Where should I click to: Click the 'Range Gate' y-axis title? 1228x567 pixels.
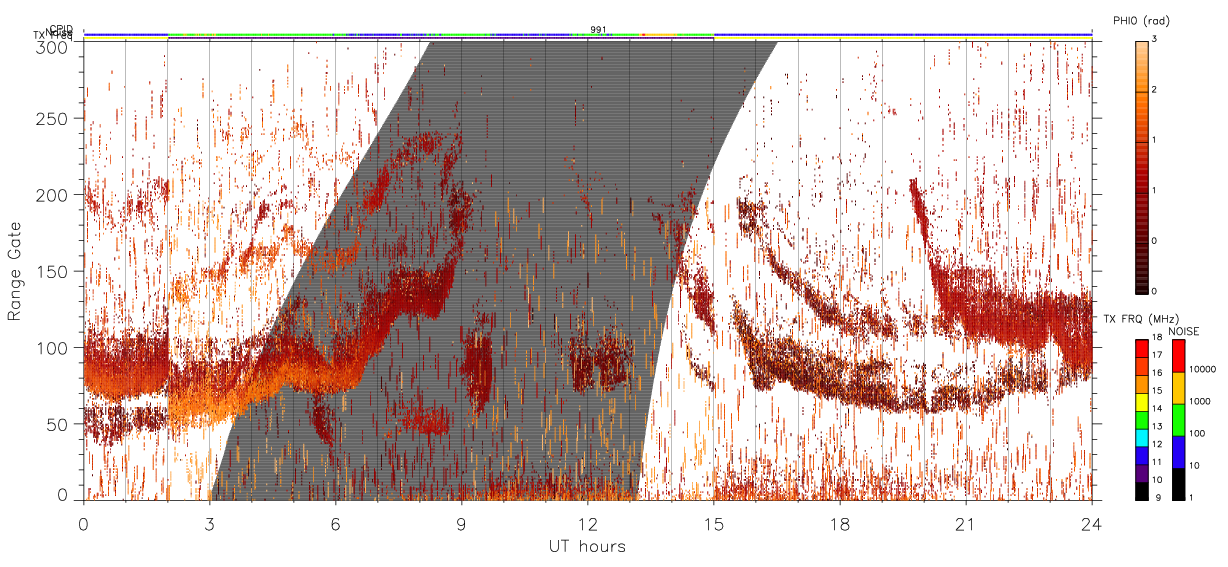pyautogui.click(x=15, y=272)
